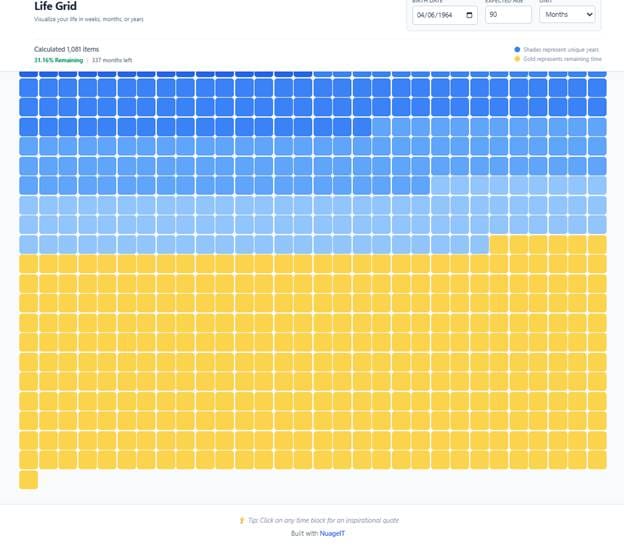Open the NuageIT link in the footer
Image resolution: width=624 pixels, height=547 pixels.
[x=333, y=533]
